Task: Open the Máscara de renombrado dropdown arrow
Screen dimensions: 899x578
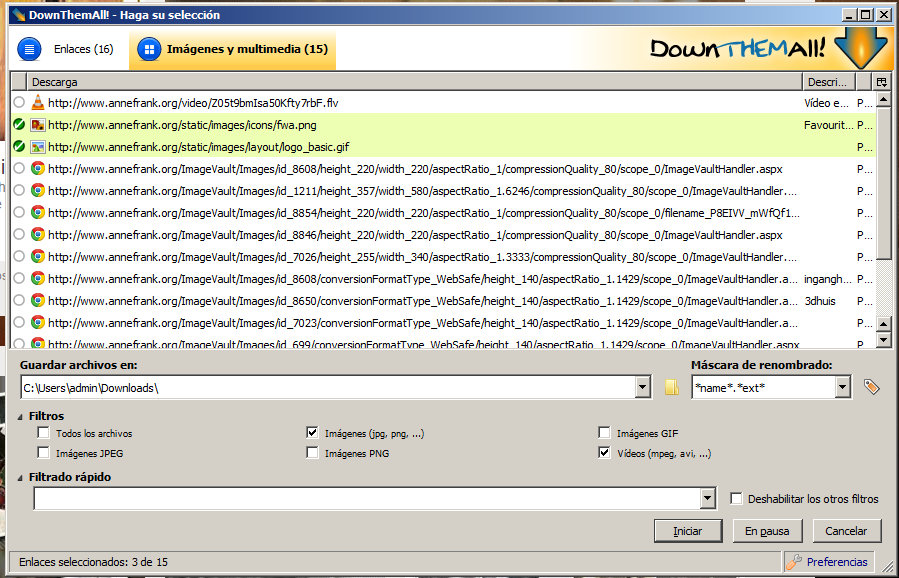Action: 842,388
